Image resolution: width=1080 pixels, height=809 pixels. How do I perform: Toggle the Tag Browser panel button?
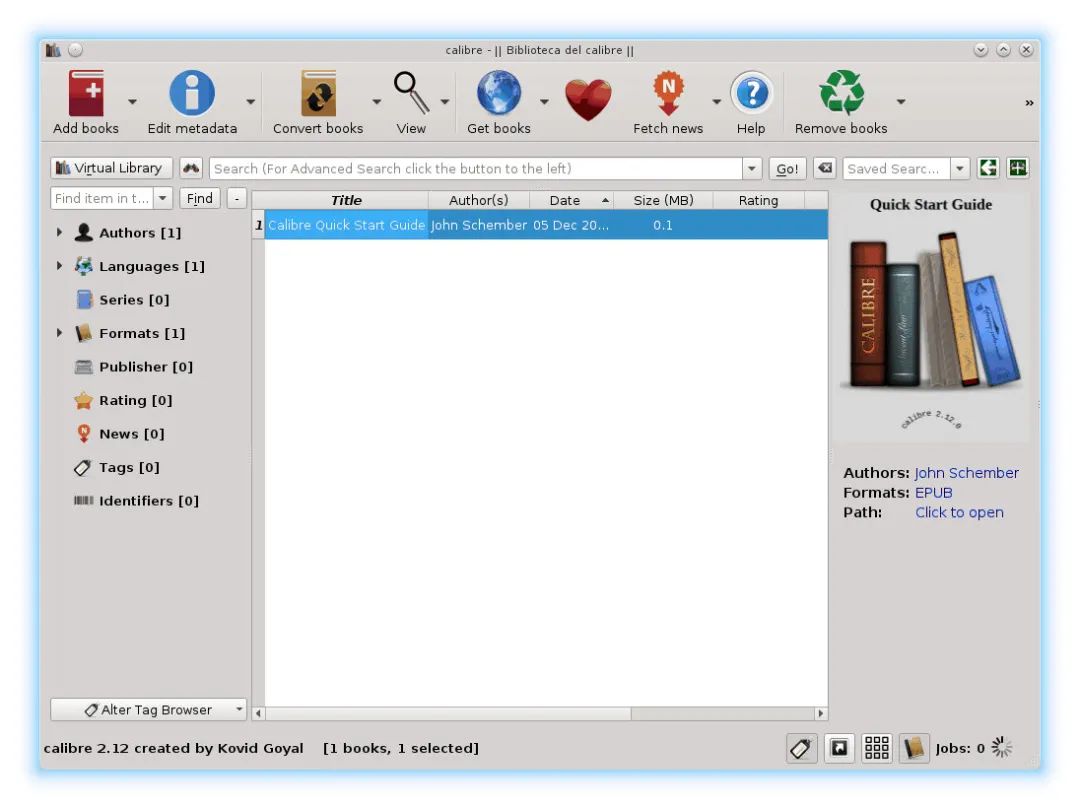tap(802, 748)
